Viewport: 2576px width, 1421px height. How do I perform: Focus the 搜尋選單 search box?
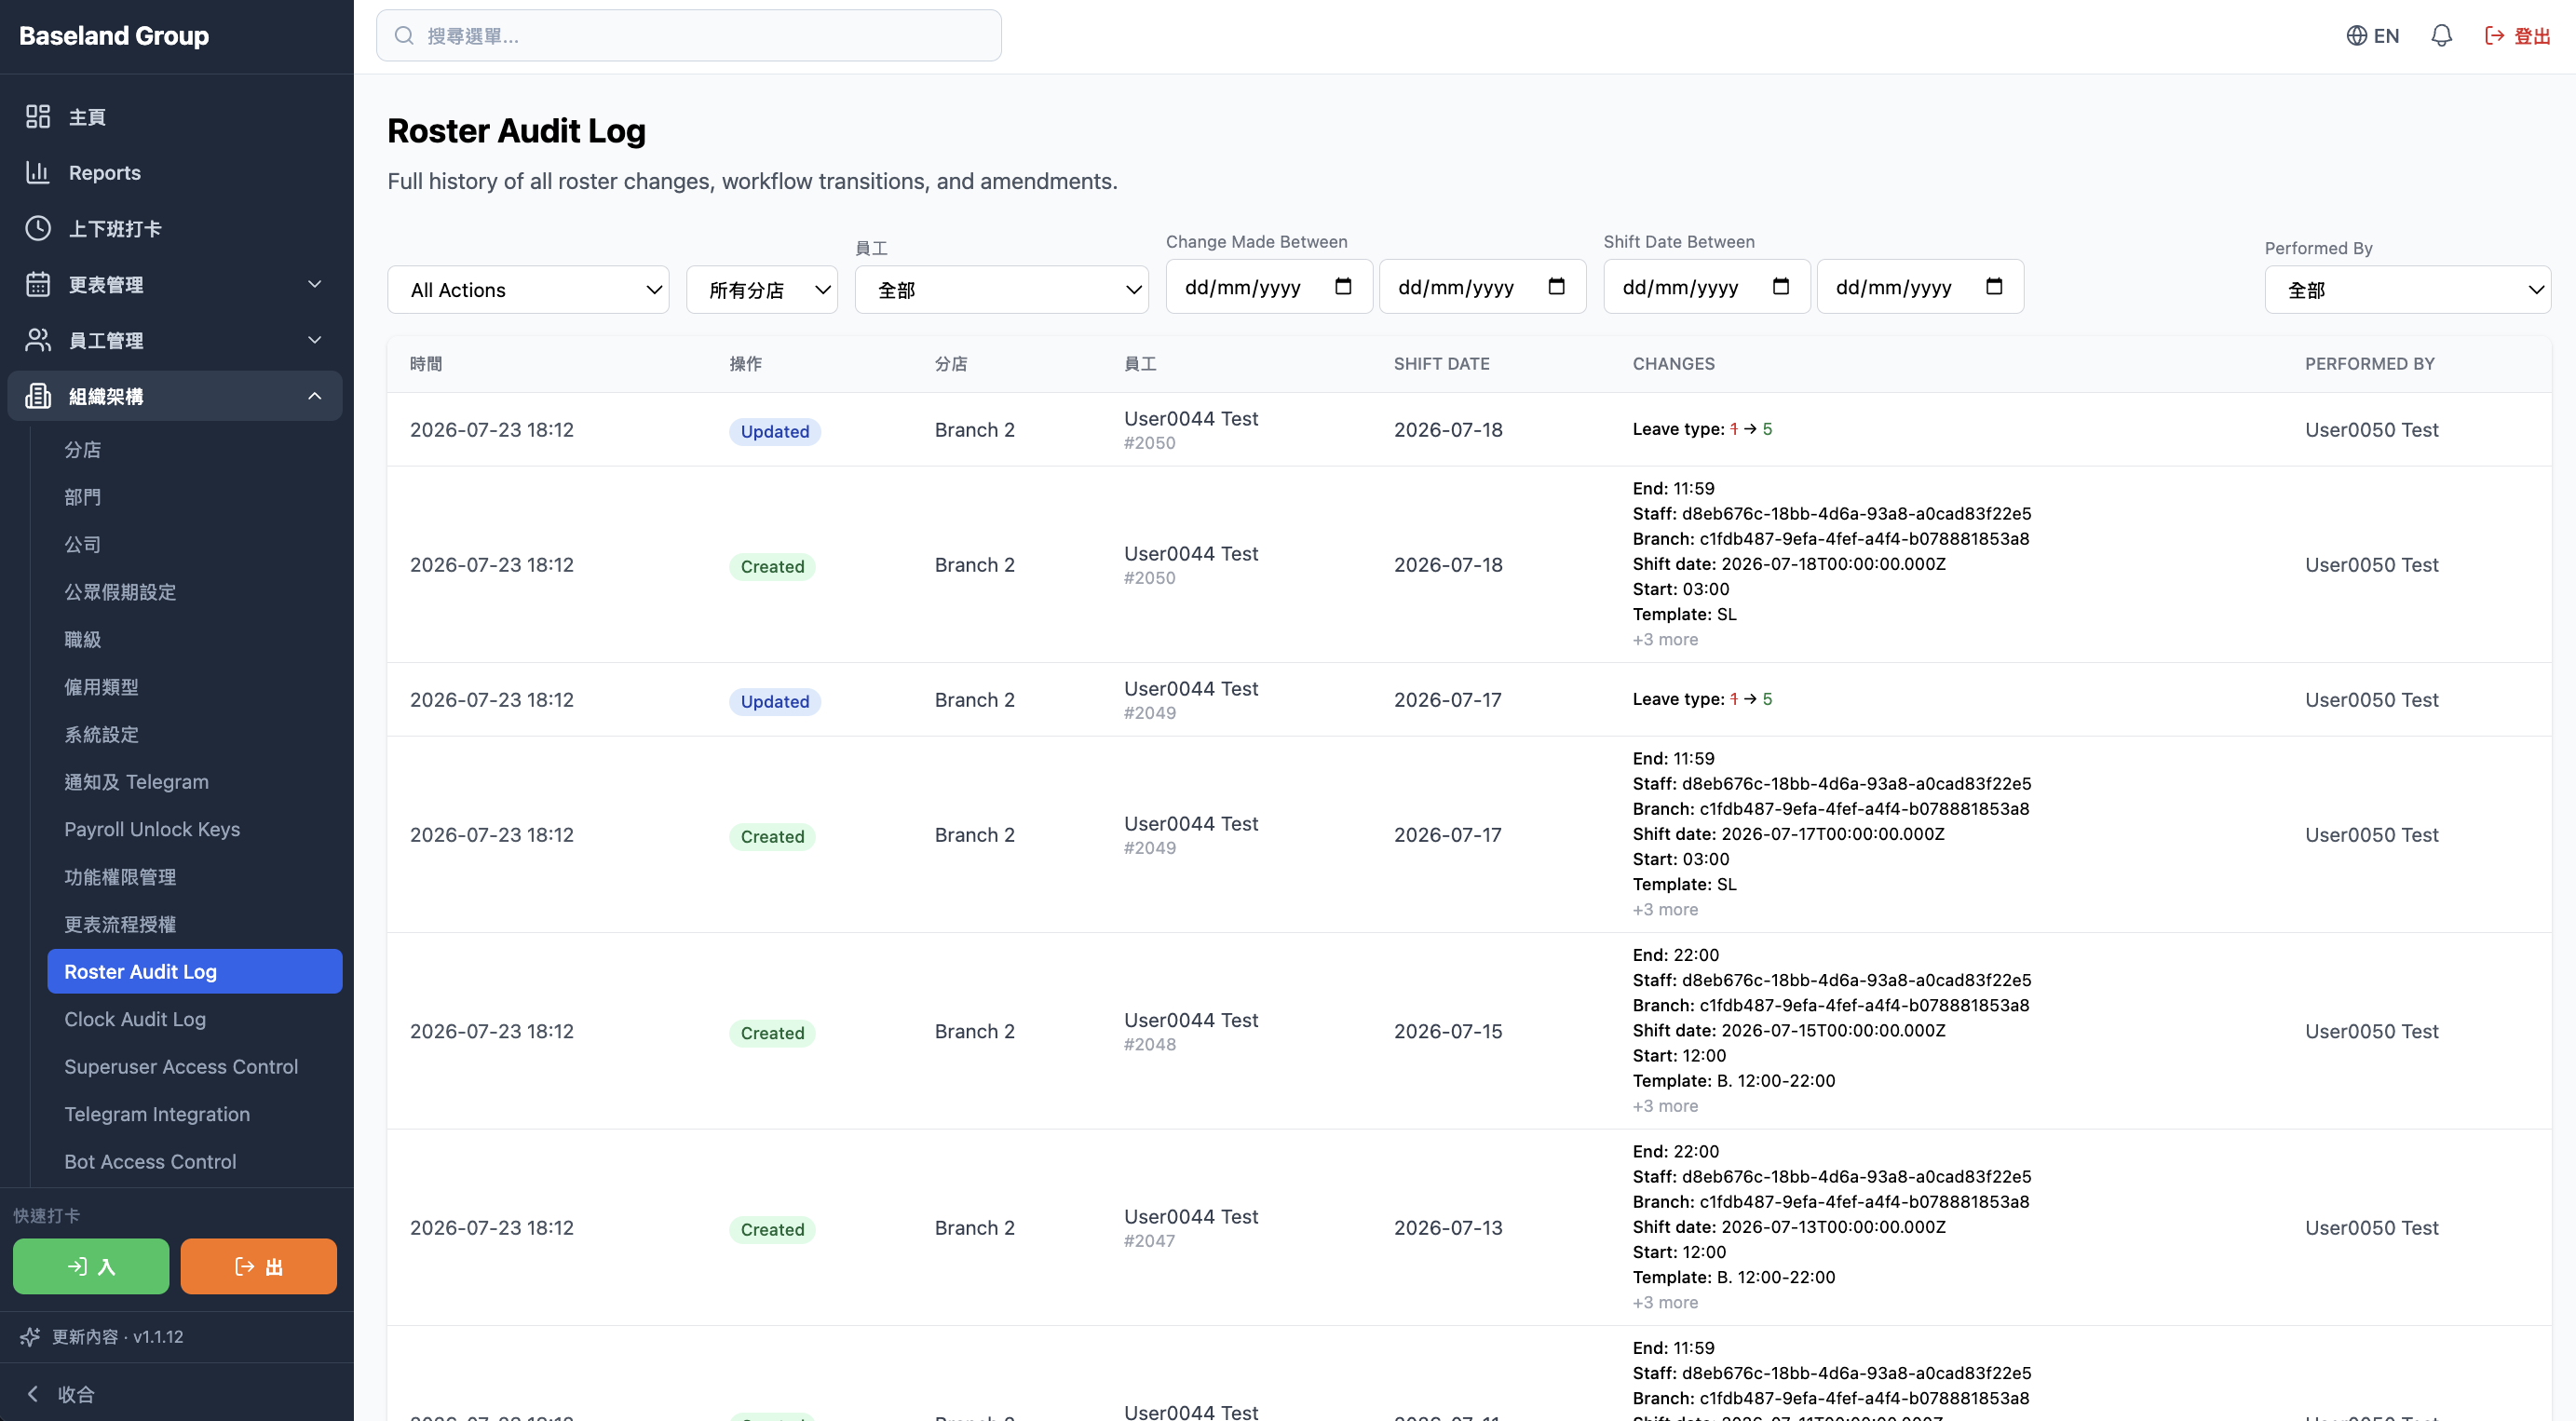tap(689, 36)
